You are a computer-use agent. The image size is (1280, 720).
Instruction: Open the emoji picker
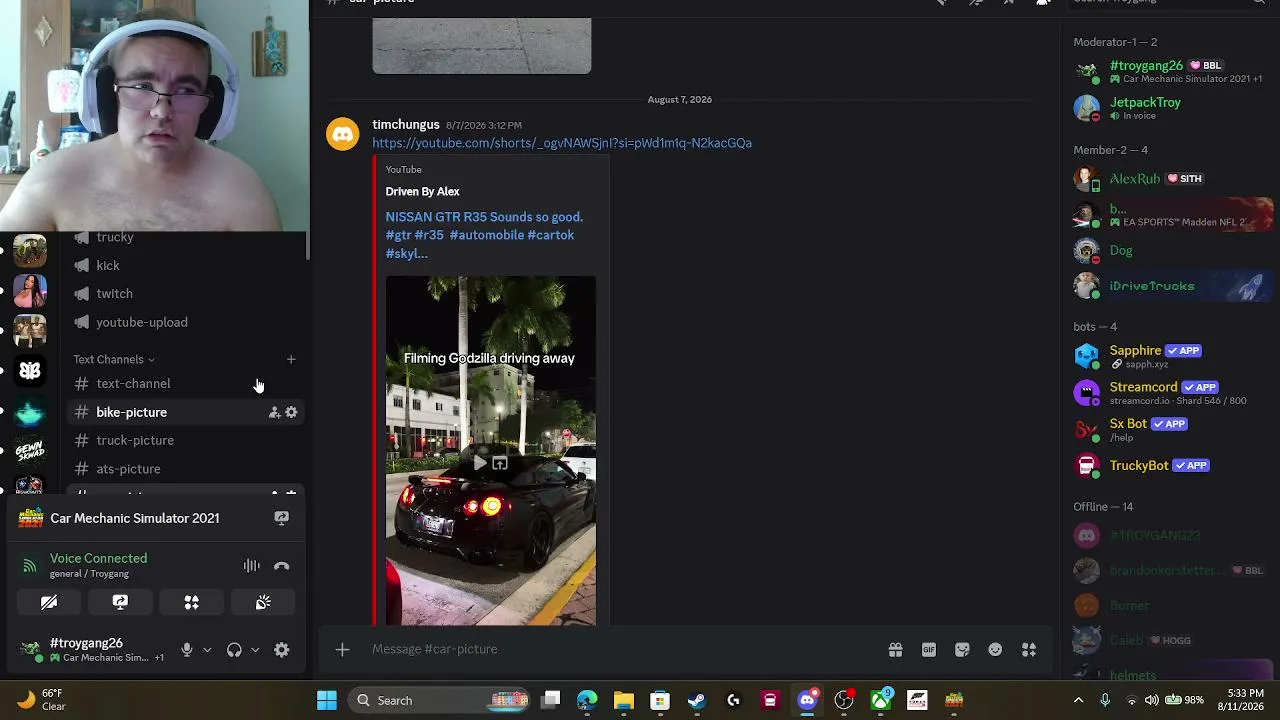point(995,650)
